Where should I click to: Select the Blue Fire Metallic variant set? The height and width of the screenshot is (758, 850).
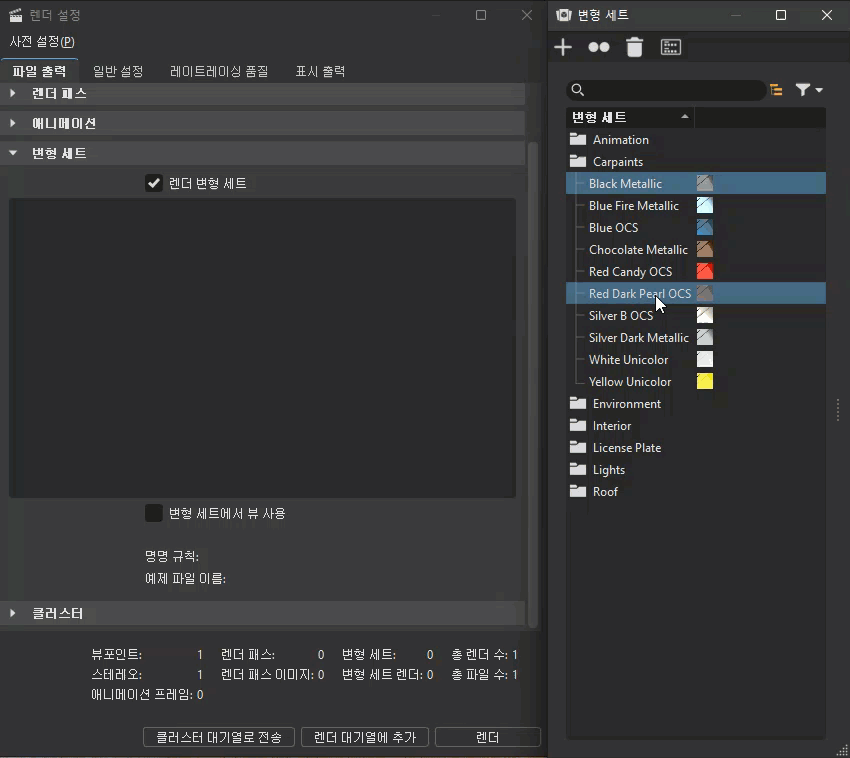pyautogui.click(x=634, y=205)
